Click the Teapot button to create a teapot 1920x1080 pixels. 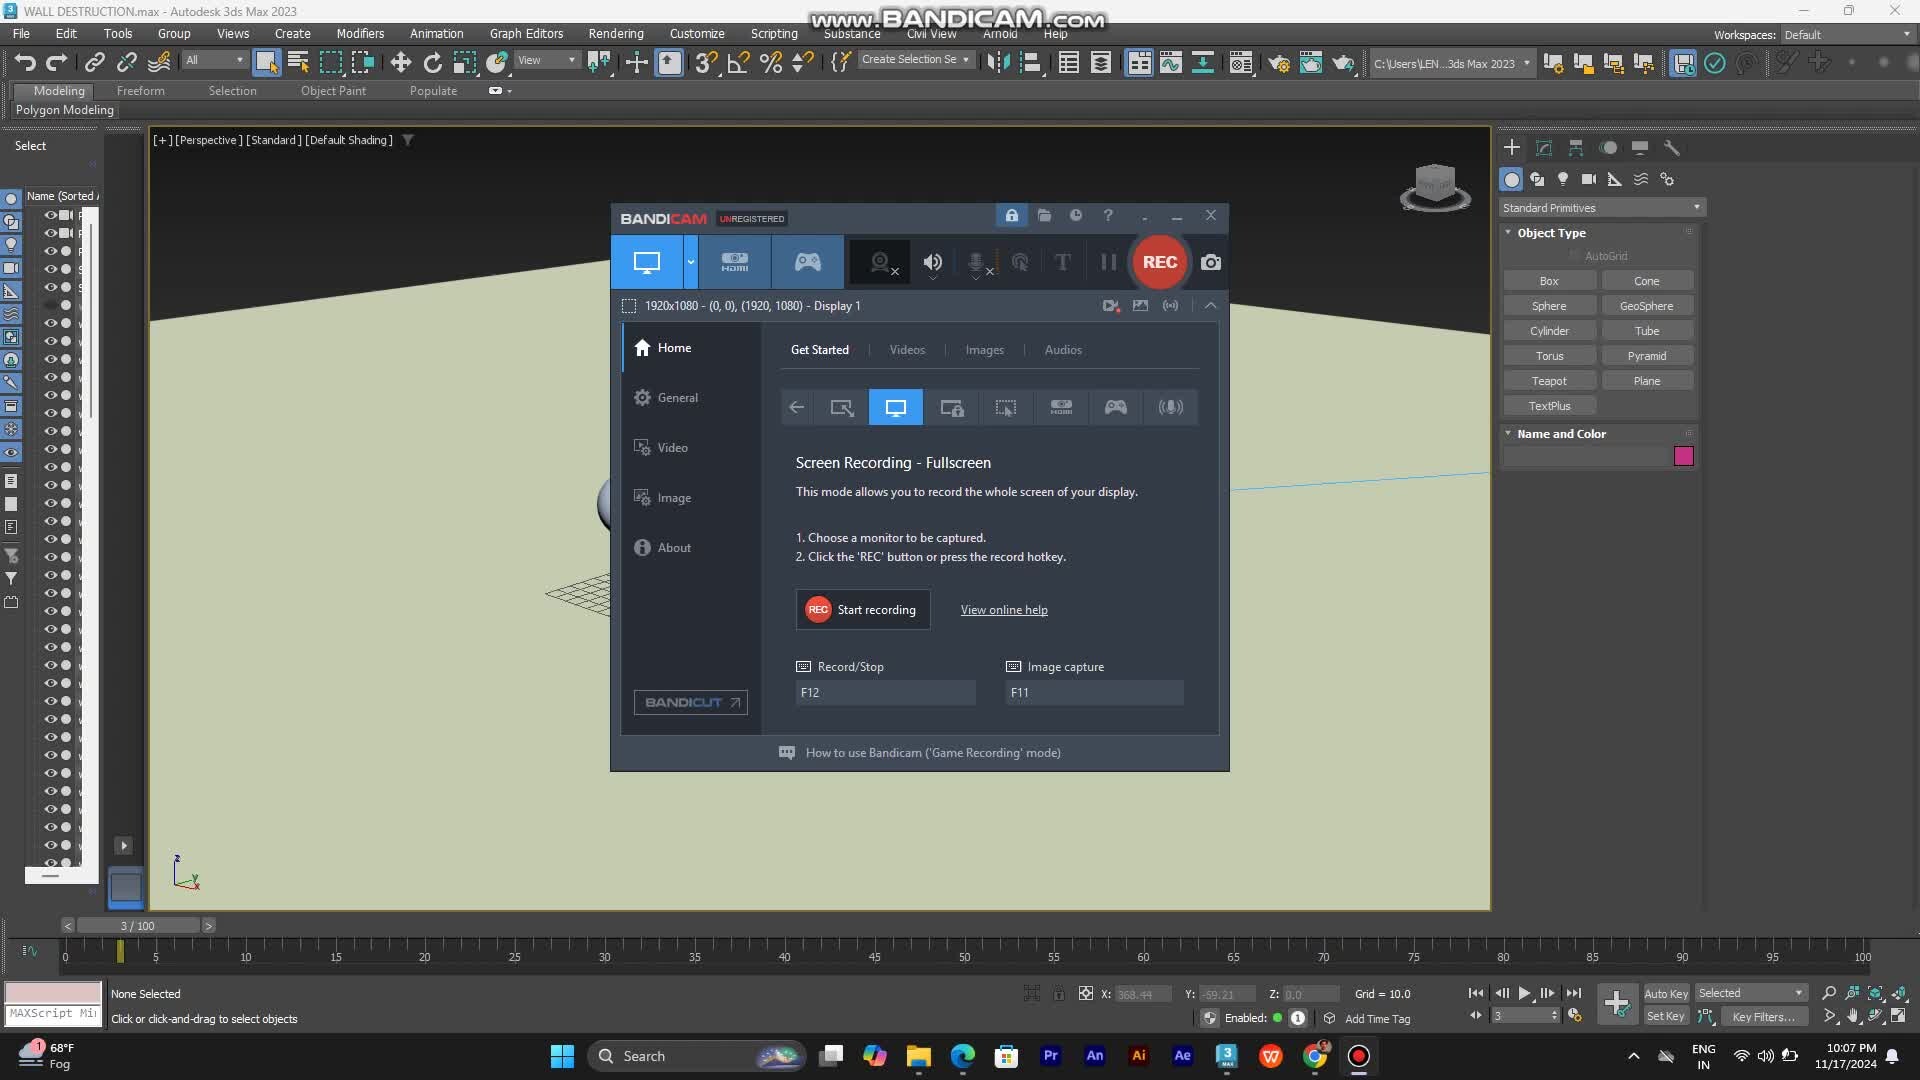coord(1549,380)
